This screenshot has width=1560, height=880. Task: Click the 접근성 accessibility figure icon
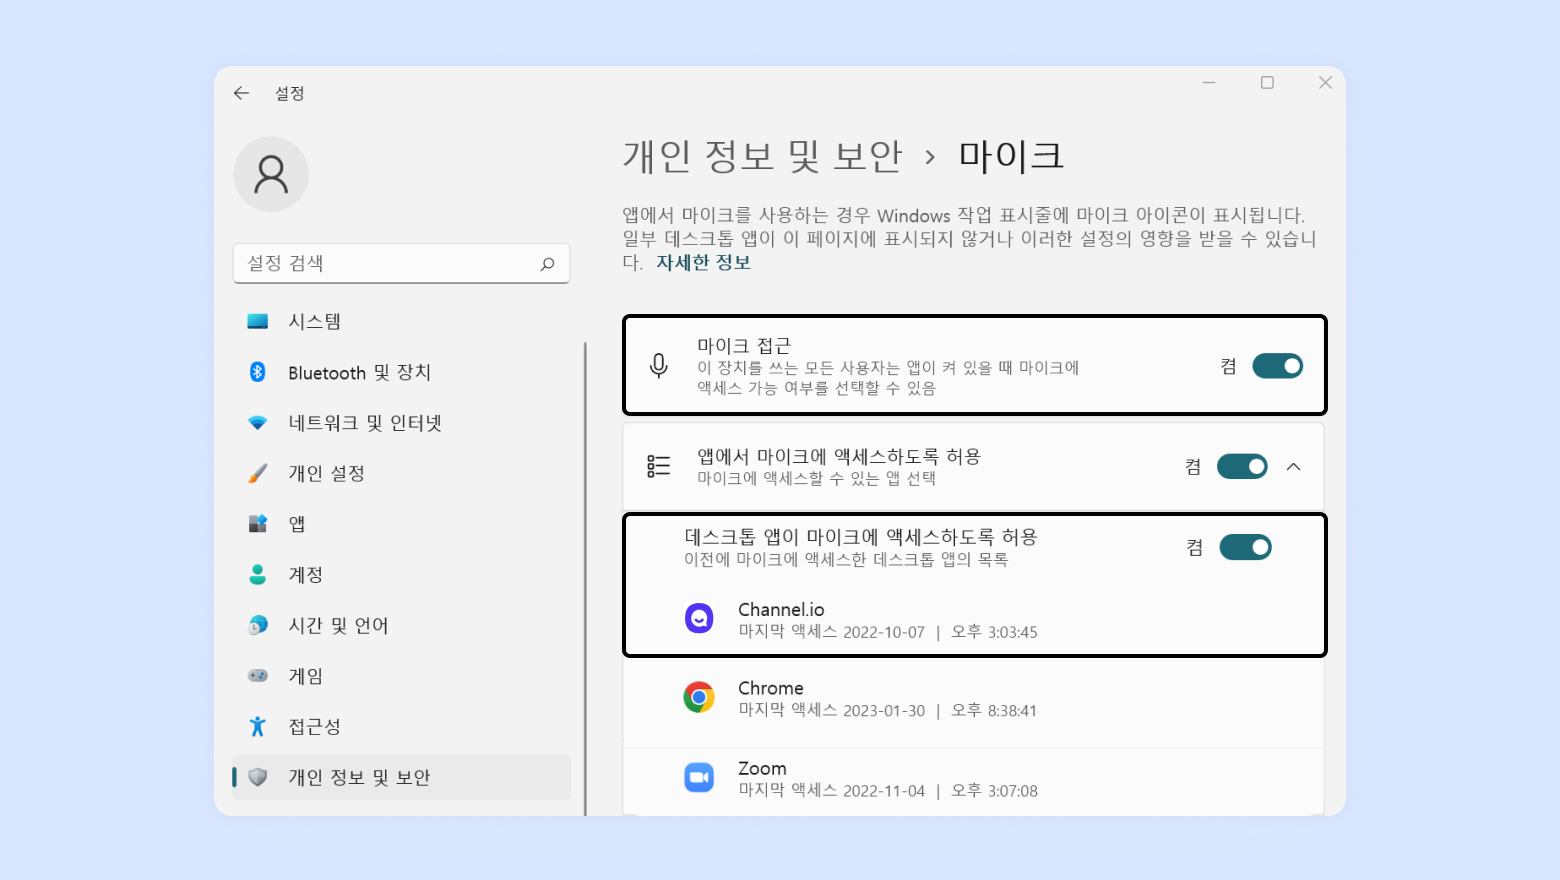click(258, 726)
